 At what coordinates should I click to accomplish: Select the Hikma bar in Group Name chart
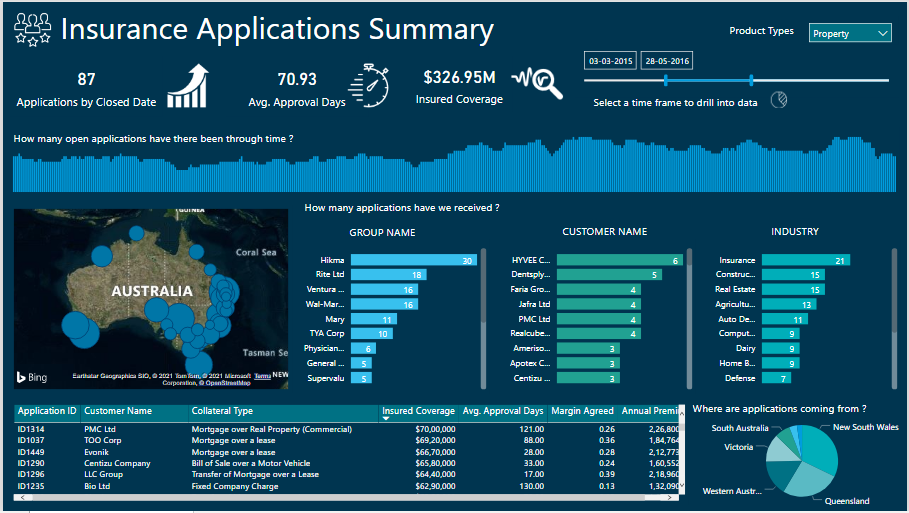click(413, 260)
